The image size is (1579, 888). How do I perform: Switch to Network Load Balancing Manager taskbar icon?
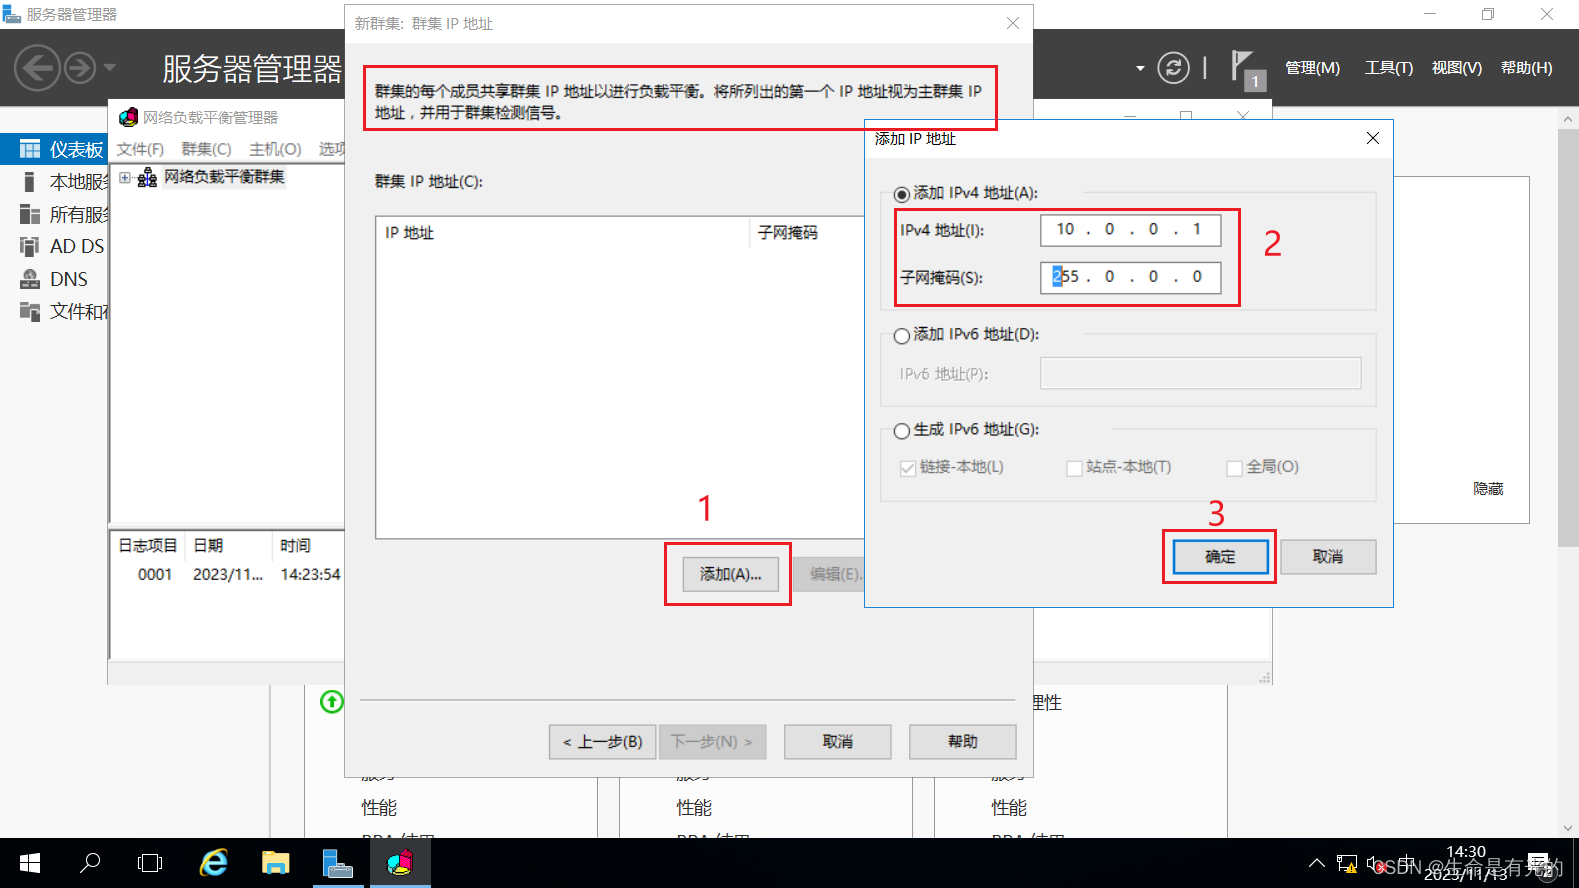tap(400, 862)
